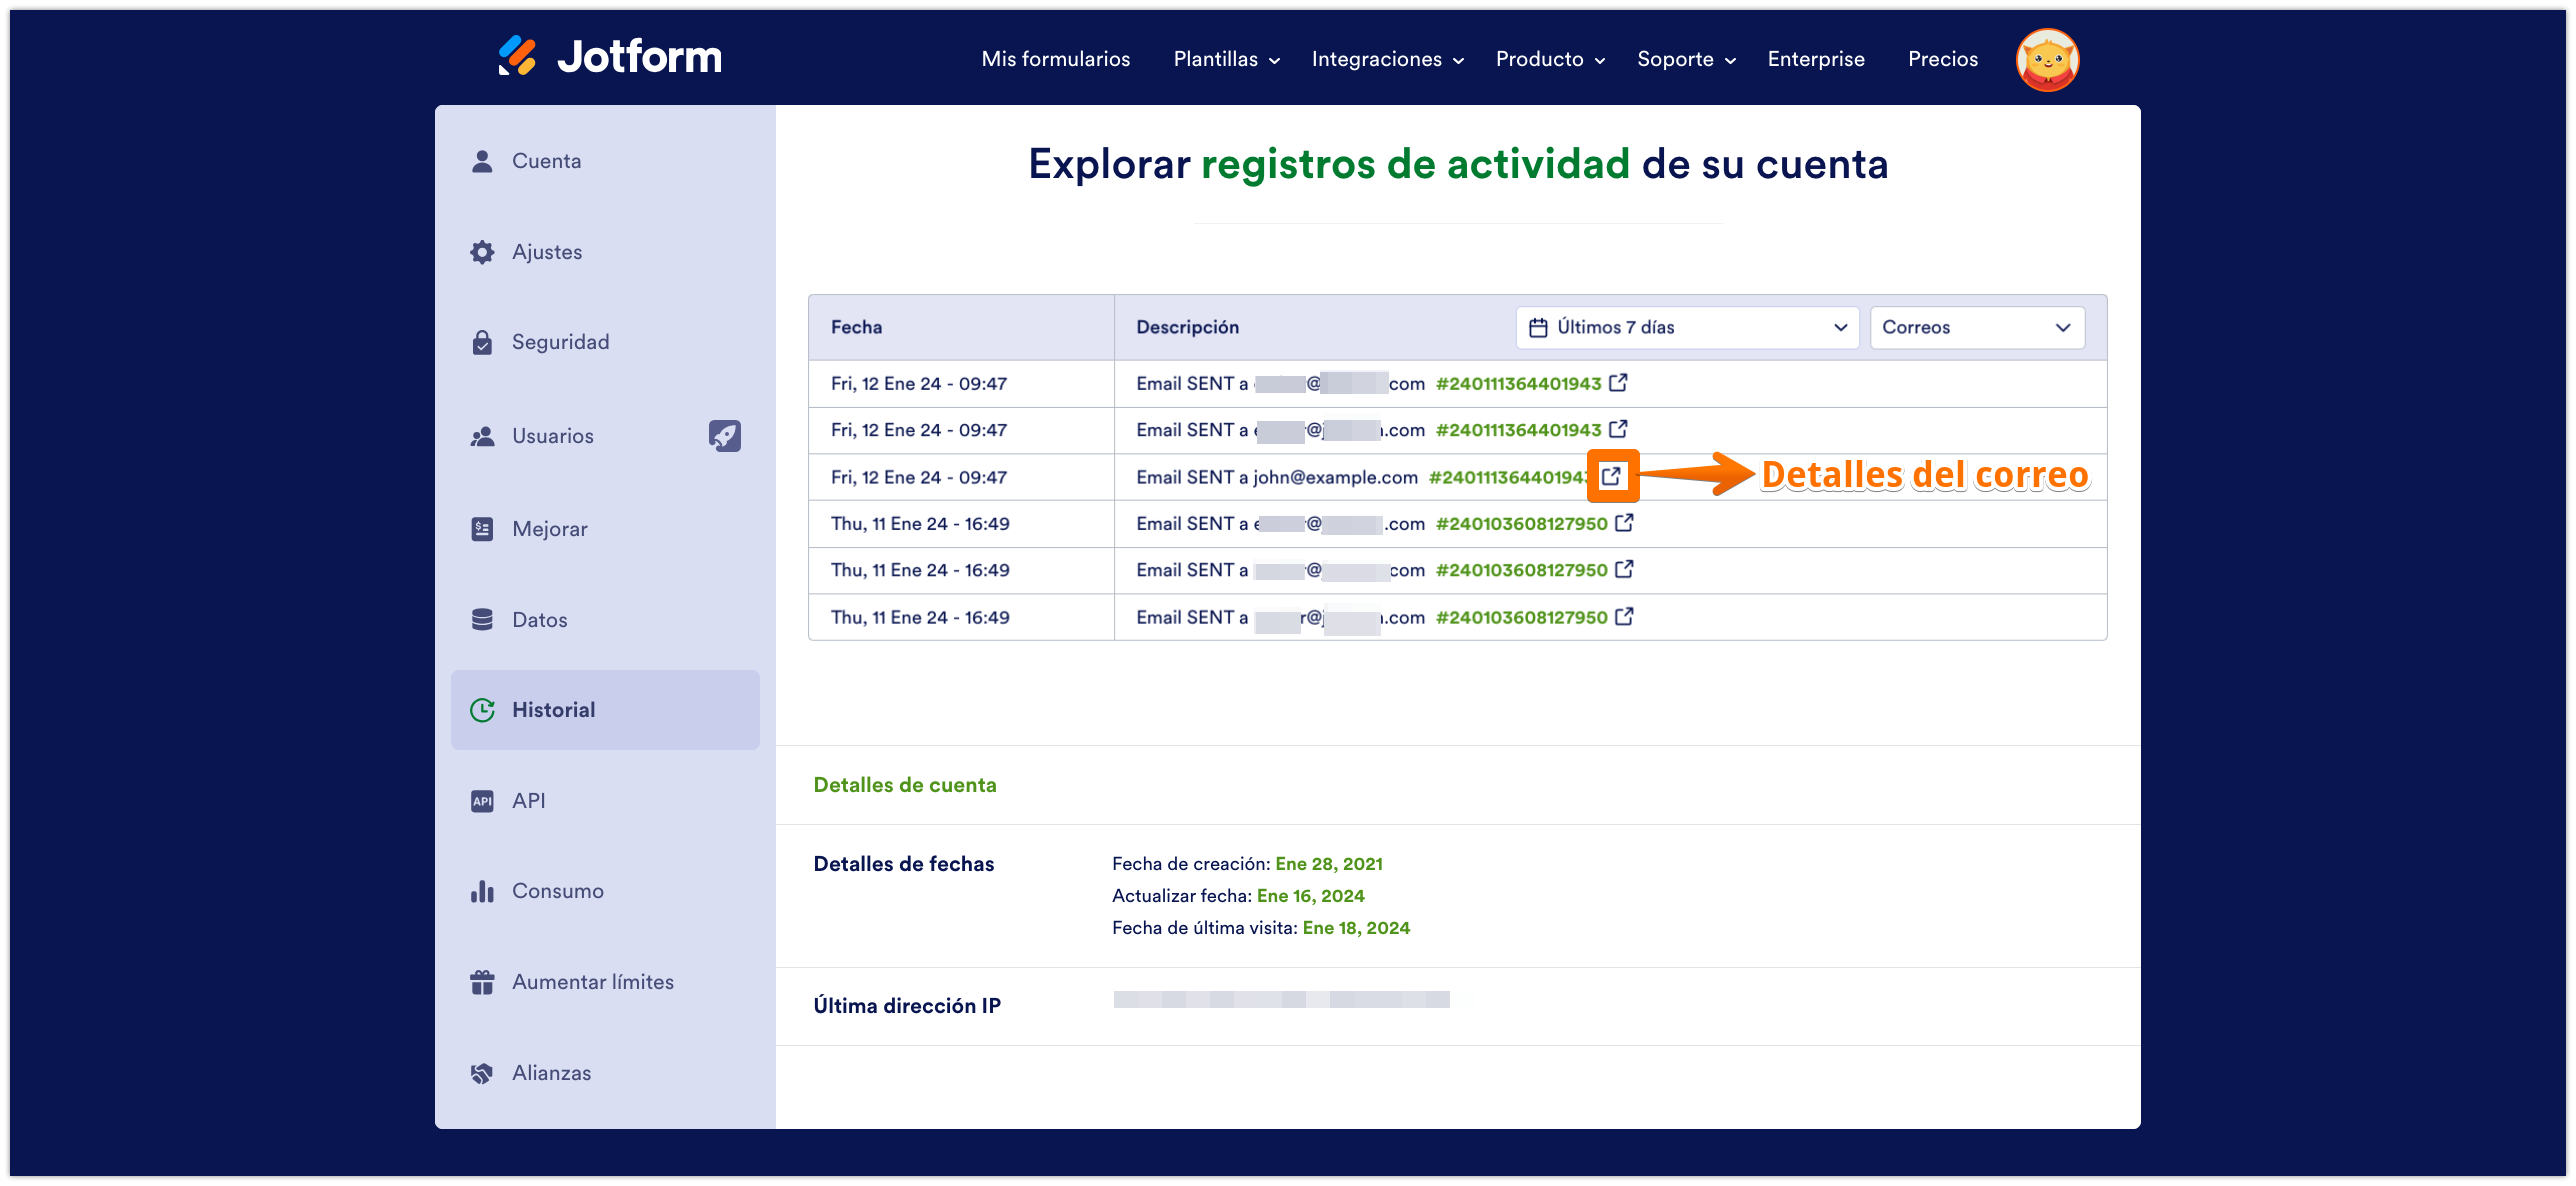Select the Historial clock icon
This screenshot has height=1186, width=2576.
pyautogui.click(x=482, y=709)
